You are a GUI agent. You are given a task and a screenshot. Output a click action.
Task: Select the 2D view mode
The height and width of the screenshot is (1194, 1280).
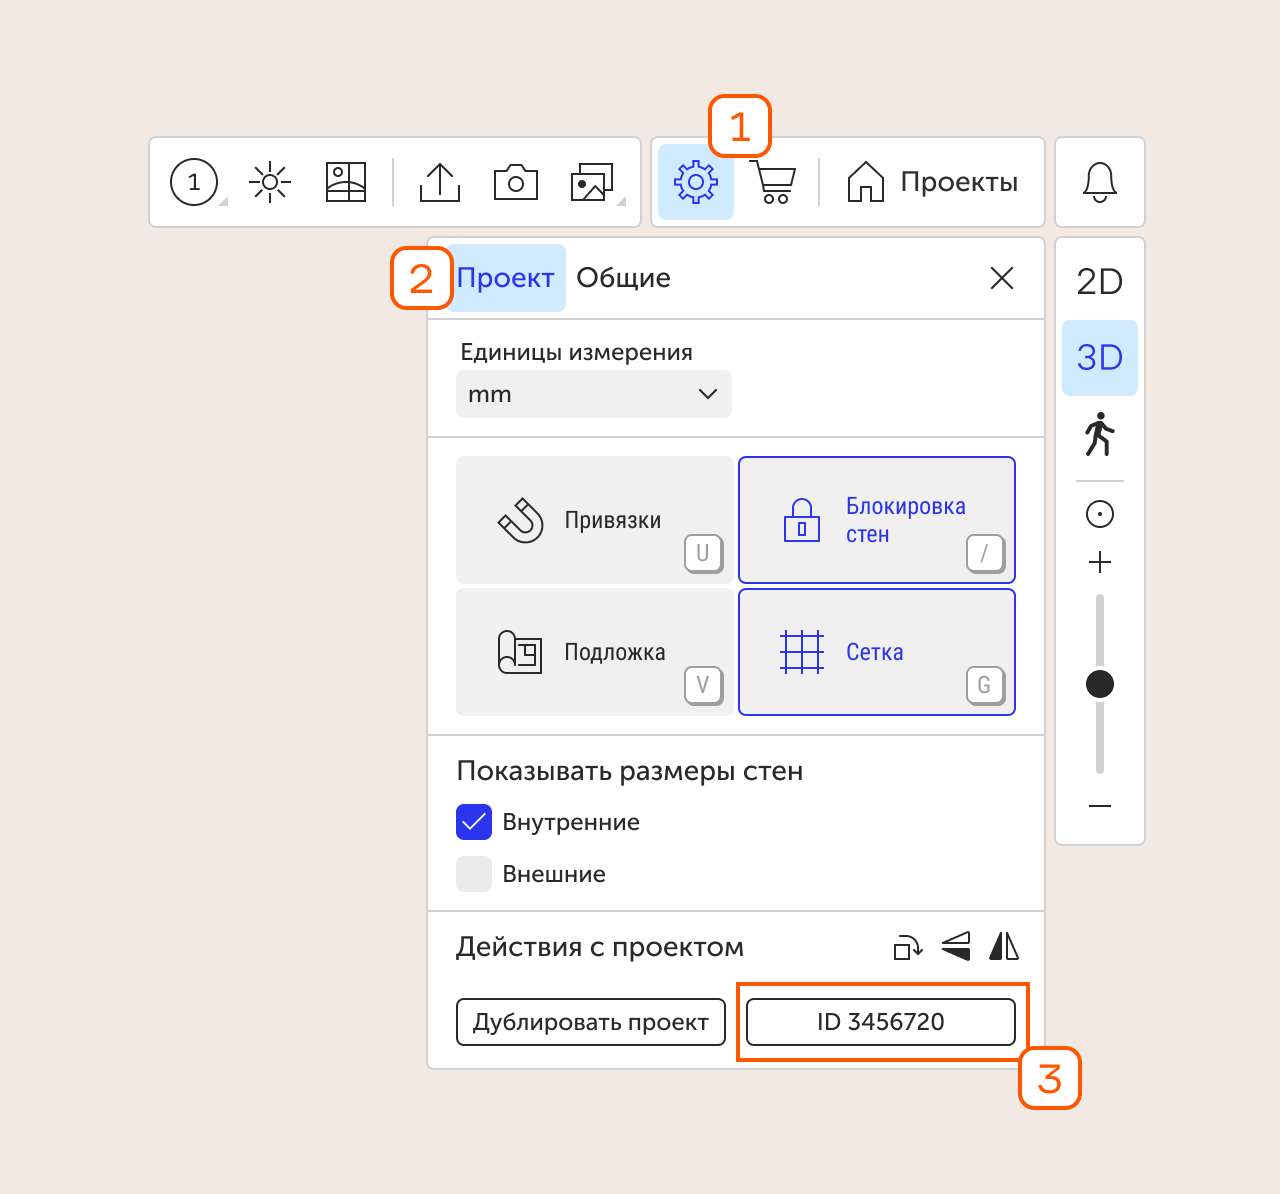coord(1099,282)
